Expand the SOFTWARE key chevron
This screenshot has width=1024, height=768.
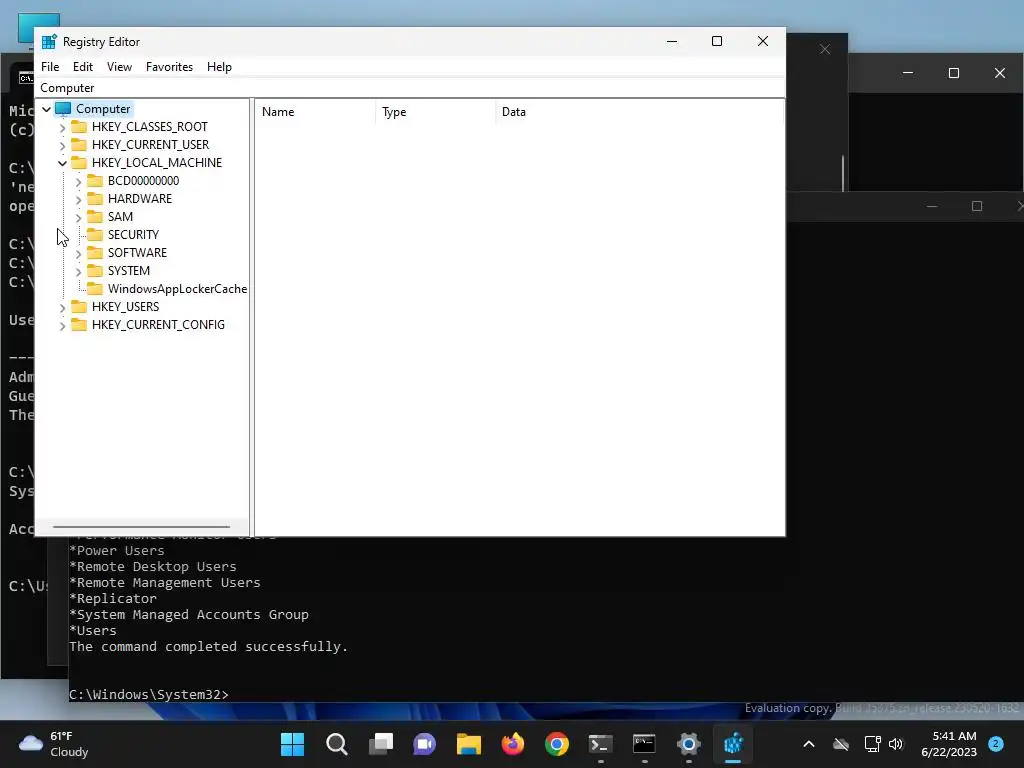click(x=78, y=253)
